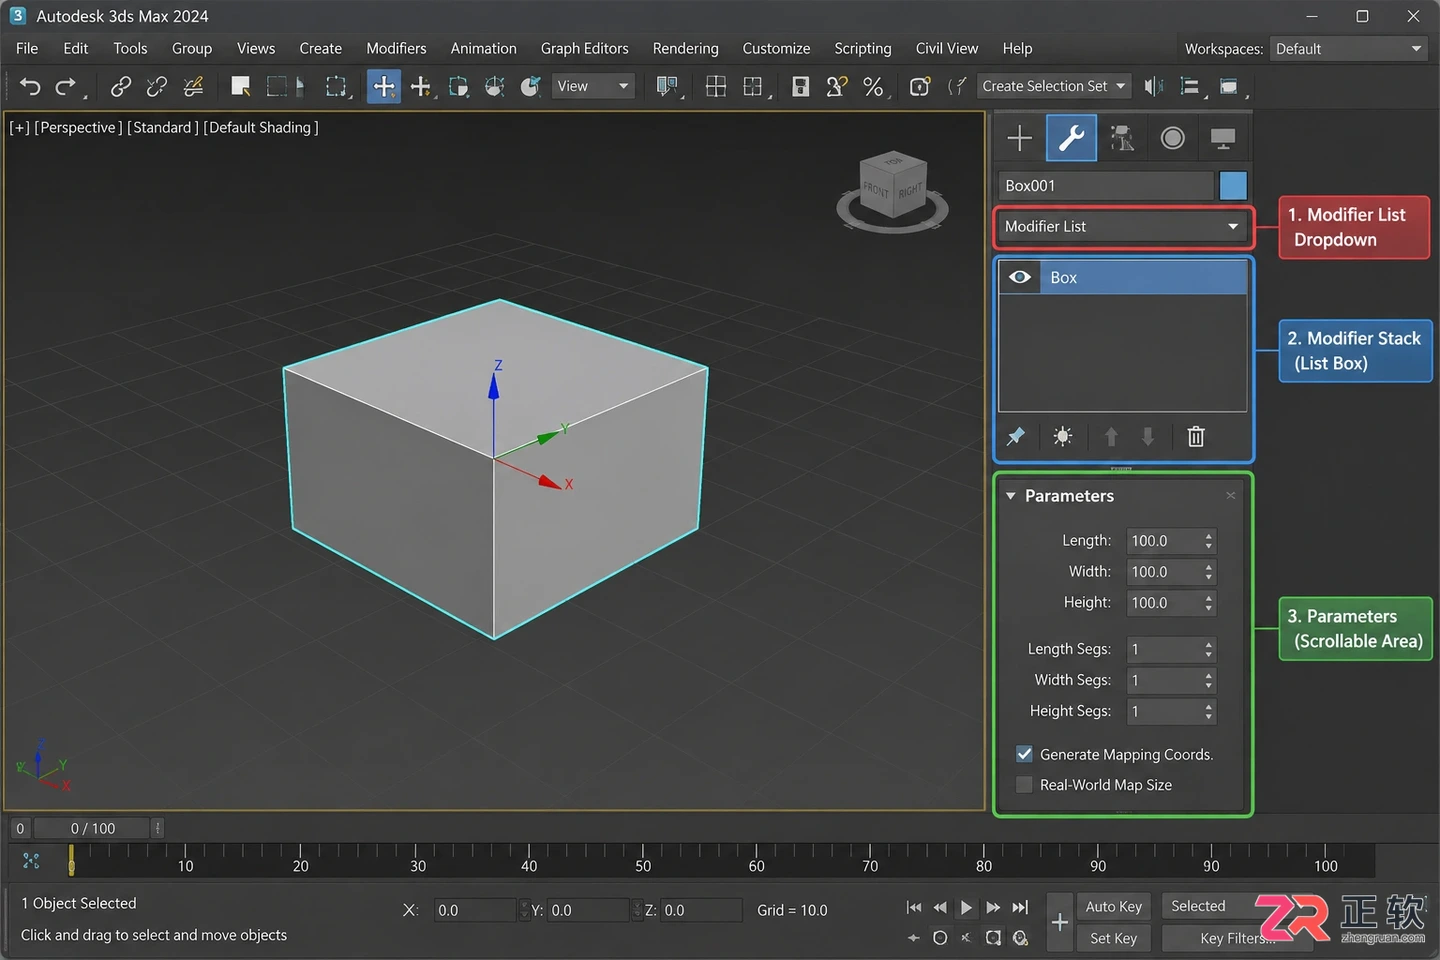Image resolution: width=1440 pixels, height=960 pixels.
Task: Click the Width value field
Action: [x=1164, y=572]
